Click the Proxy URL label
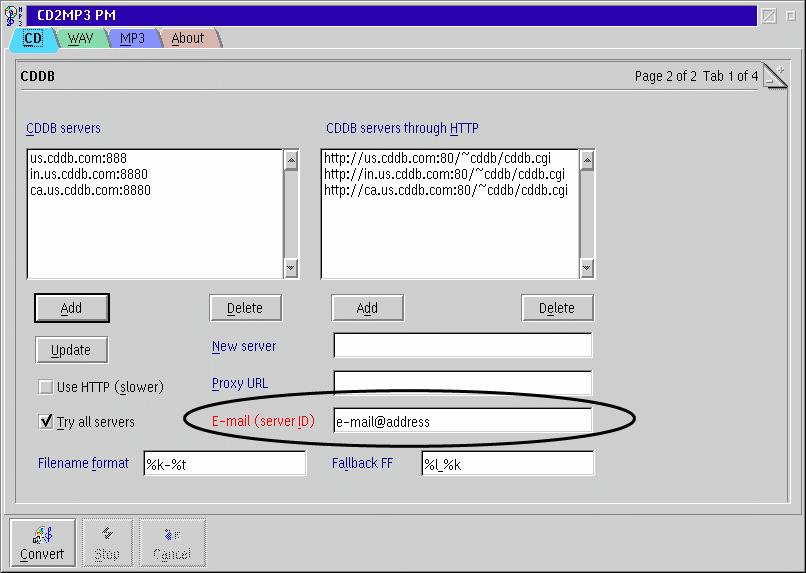Viewport: 806px width, 573px height. 240,383
